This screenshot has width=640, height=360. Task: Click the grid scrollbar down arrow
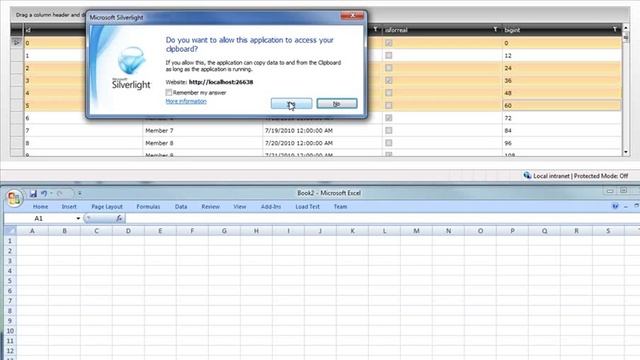[626, 152]
